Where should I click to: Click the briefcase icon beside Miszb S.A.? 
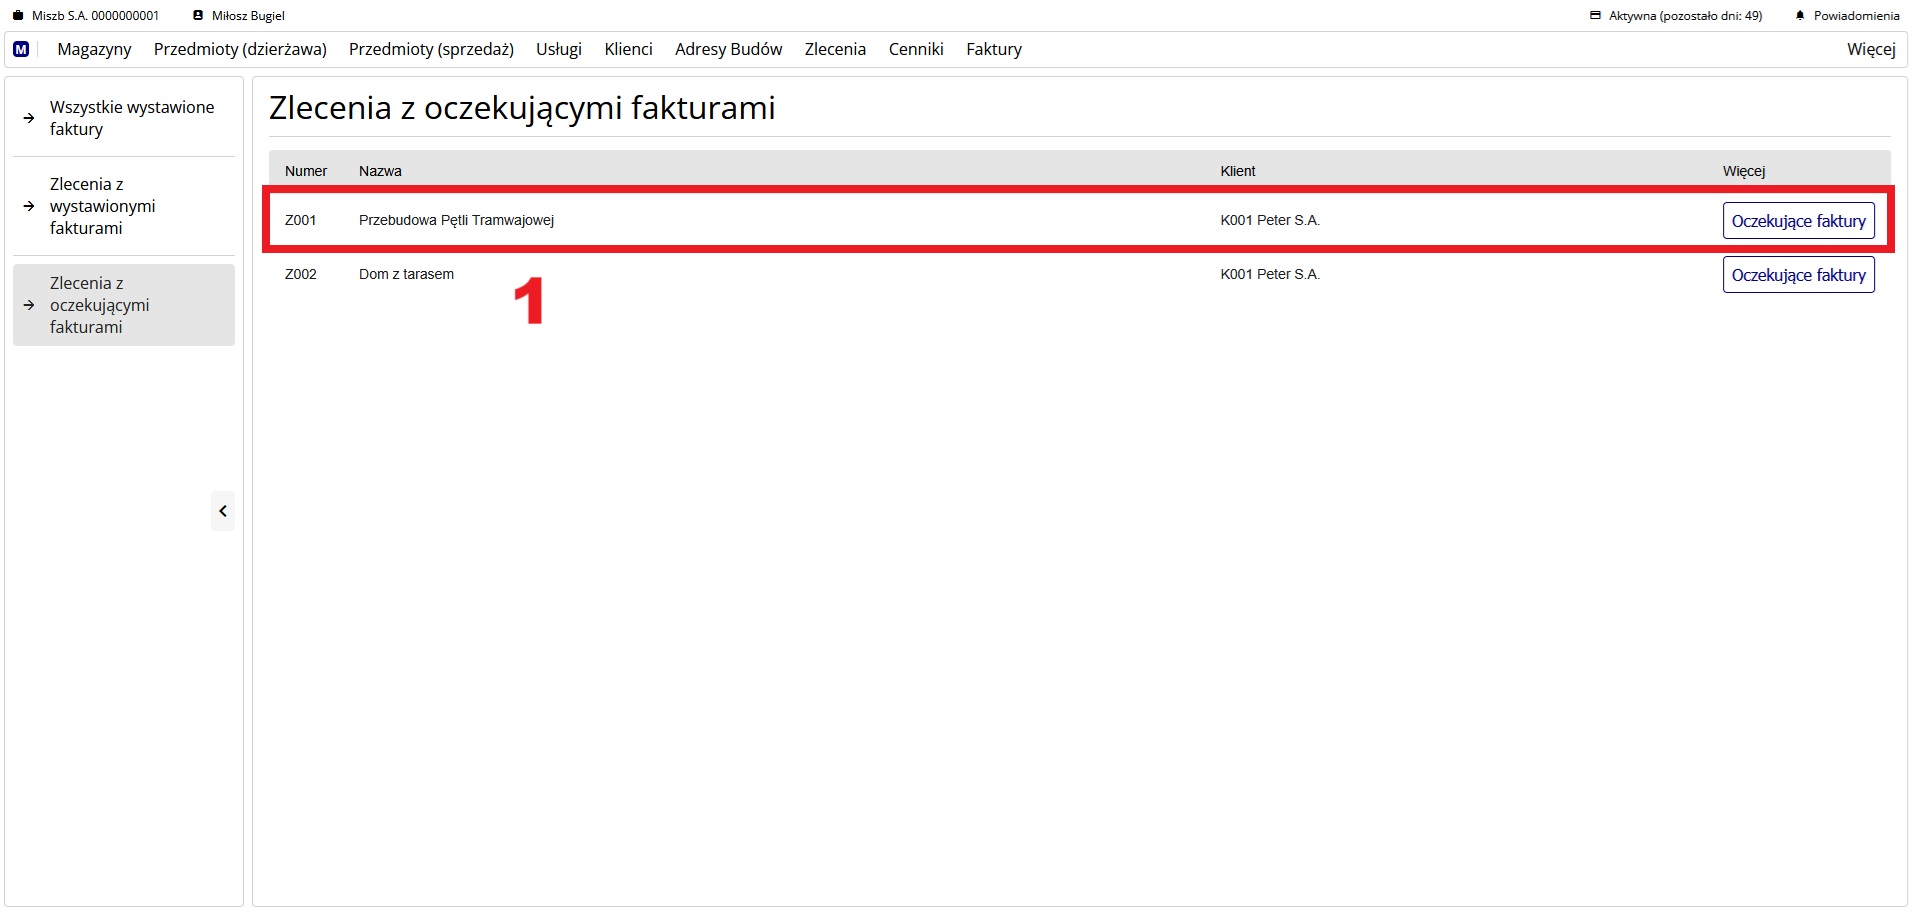click(18, 16)
